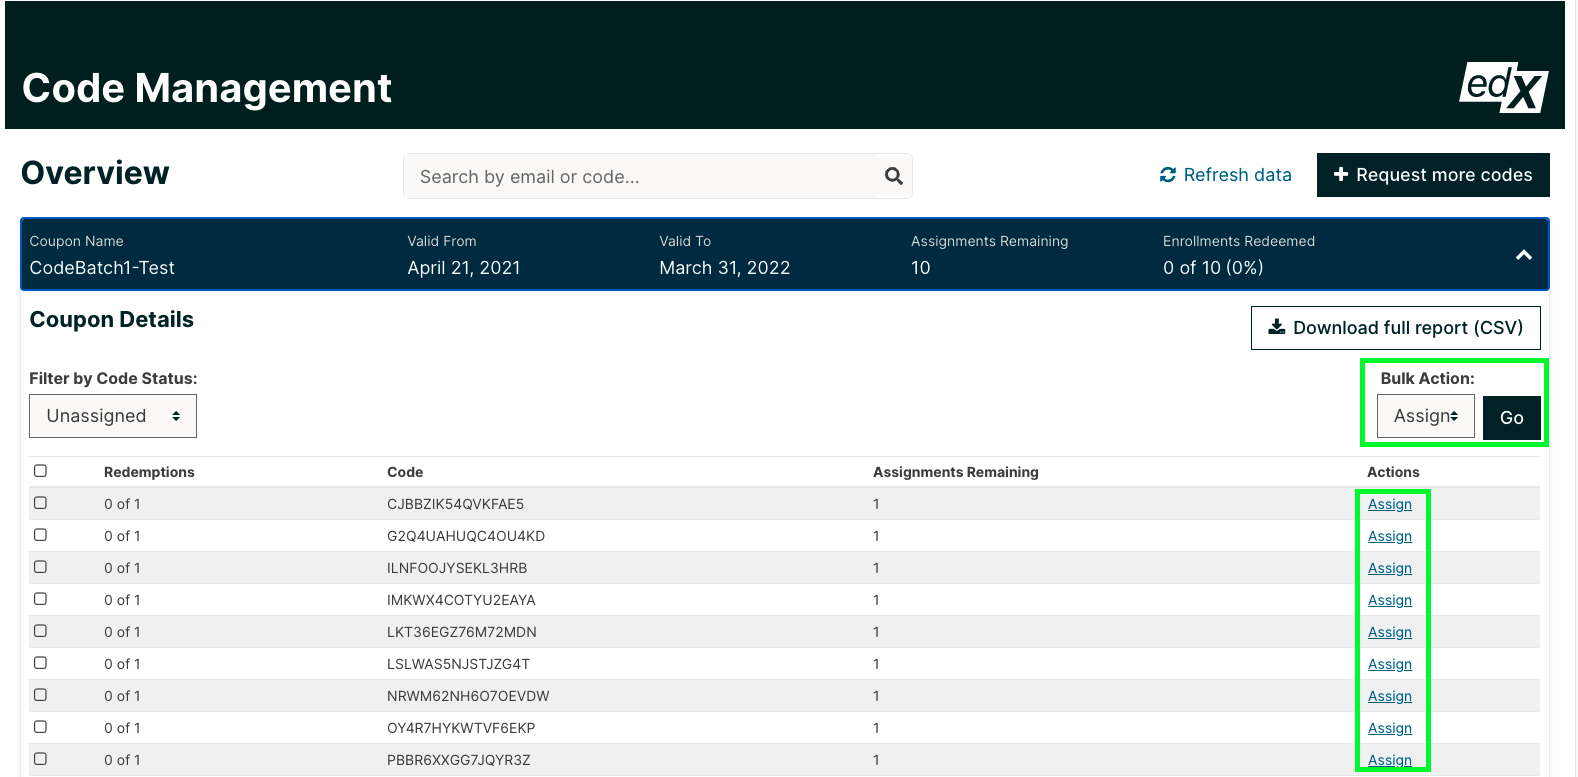The image size is (1578, 777).
Task: Check the box for code CJBBZIK54QVKFAE5
Action: [x=41, y=503]
